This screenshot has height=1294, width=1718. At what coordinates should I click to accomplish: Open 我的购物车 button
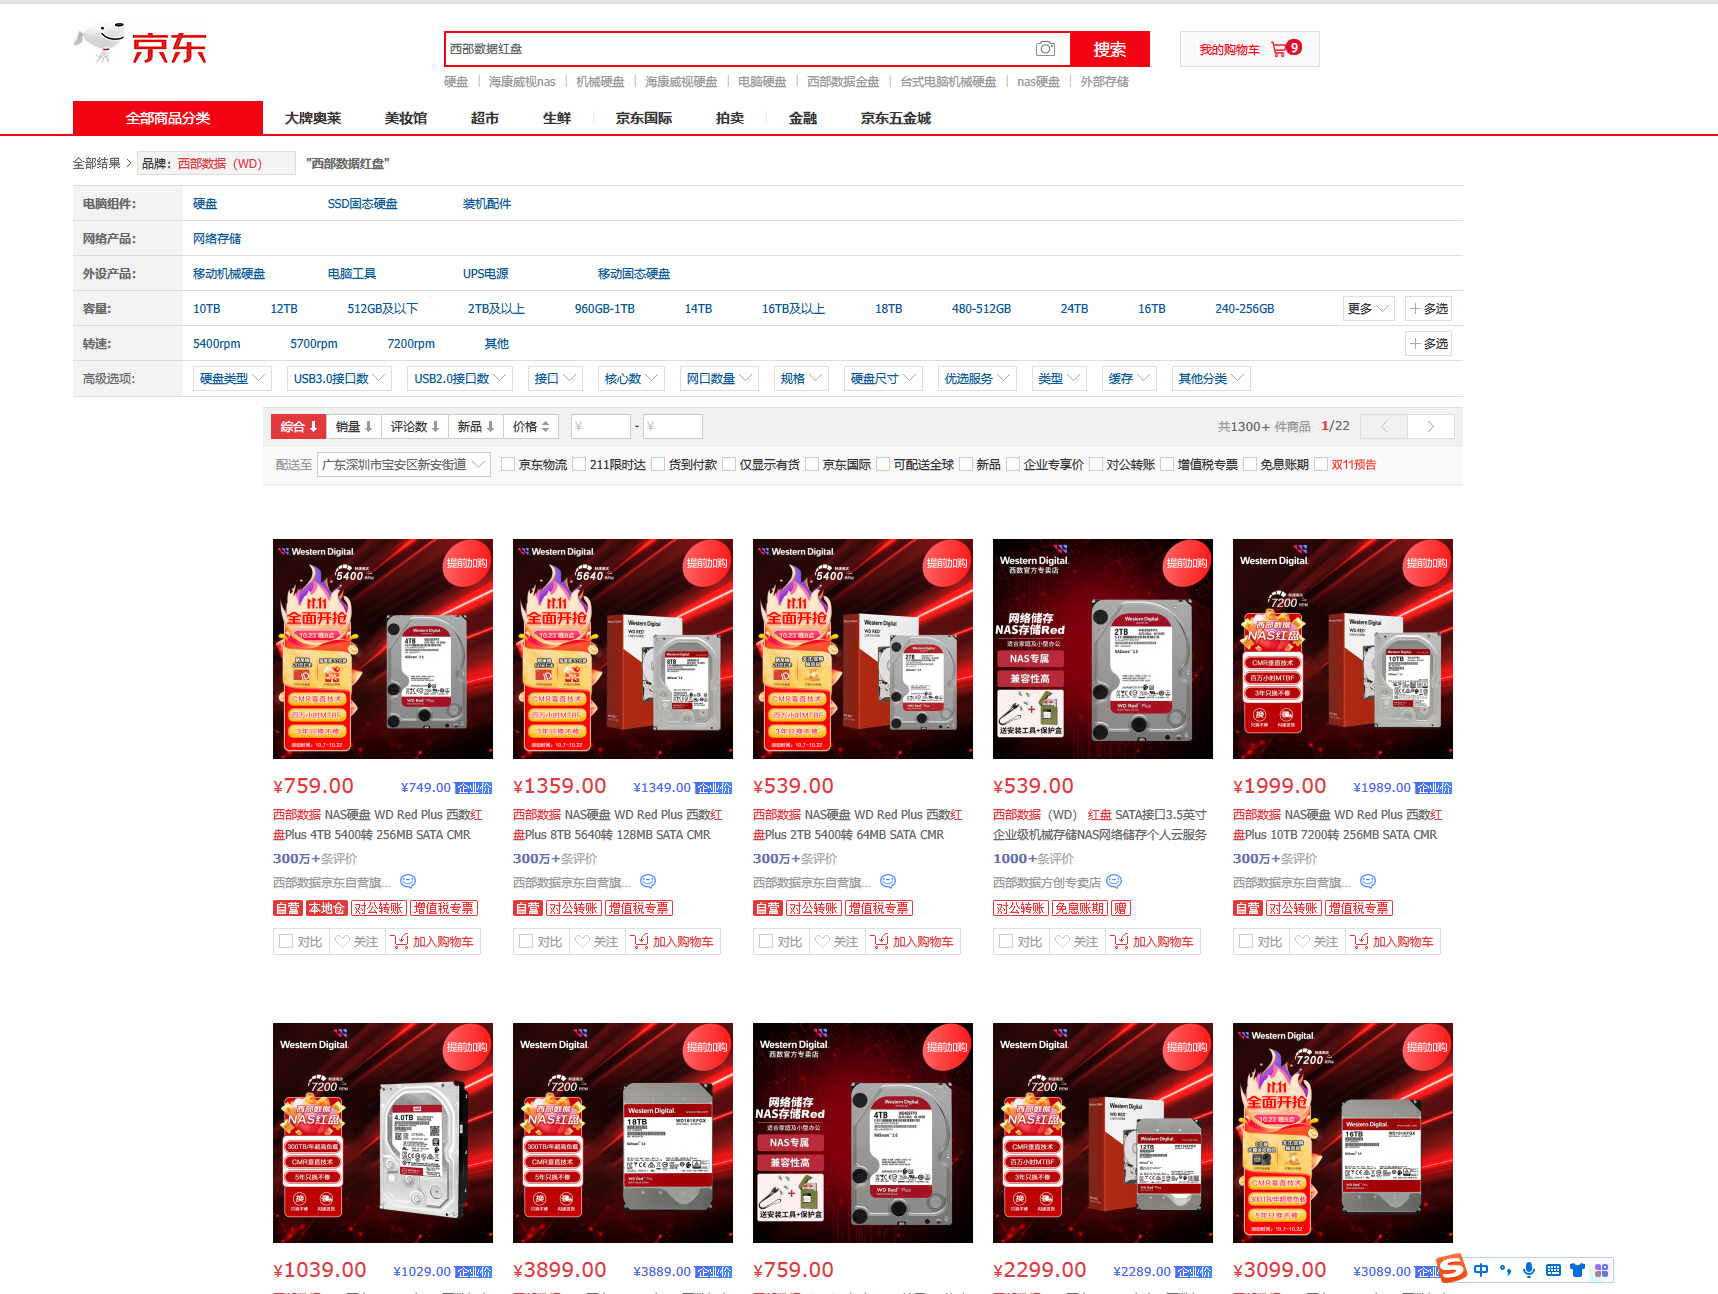click(1250, 49)
